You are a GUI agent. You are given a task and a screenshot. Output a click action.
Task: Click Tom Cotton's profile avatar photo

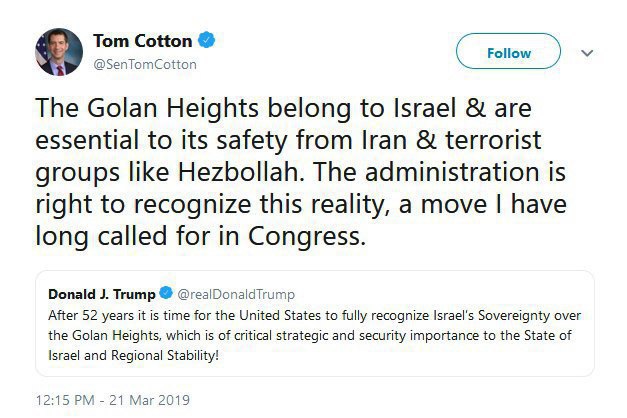tap(56, 51)
